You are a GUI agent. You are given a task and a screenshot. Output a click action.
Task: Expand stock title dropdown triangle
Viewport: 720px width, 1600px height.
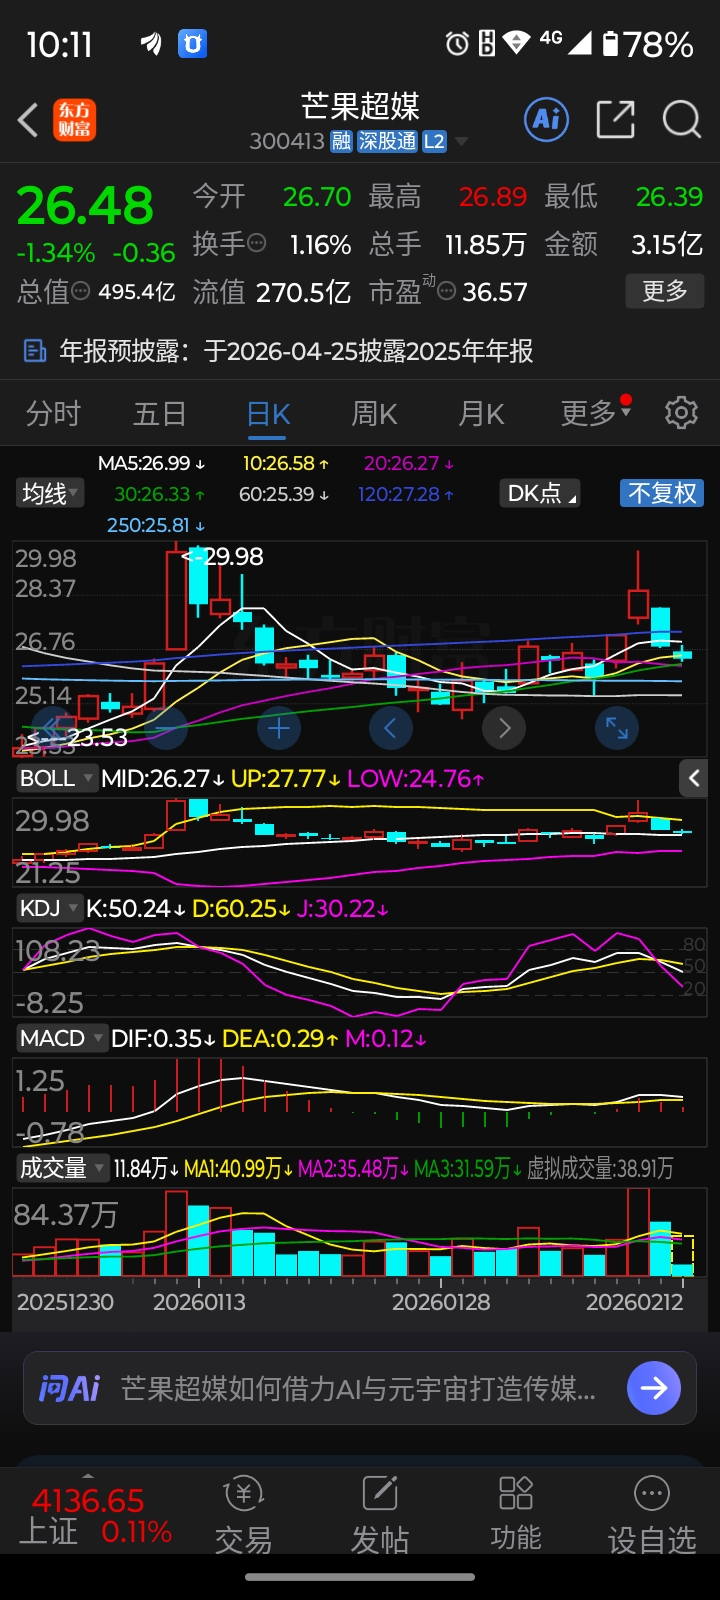[461, 142]
